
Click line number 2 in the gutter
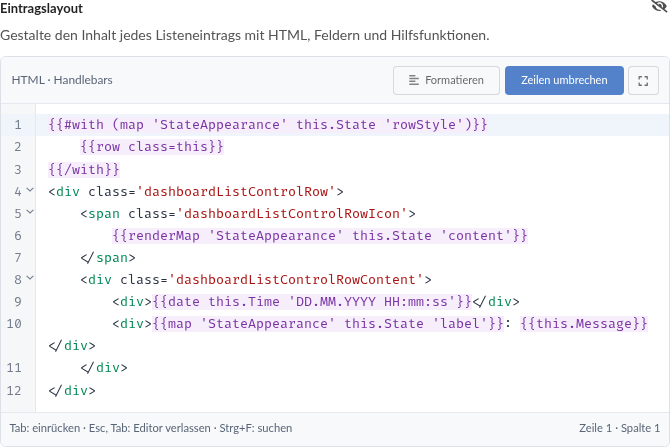coord(18,147)
